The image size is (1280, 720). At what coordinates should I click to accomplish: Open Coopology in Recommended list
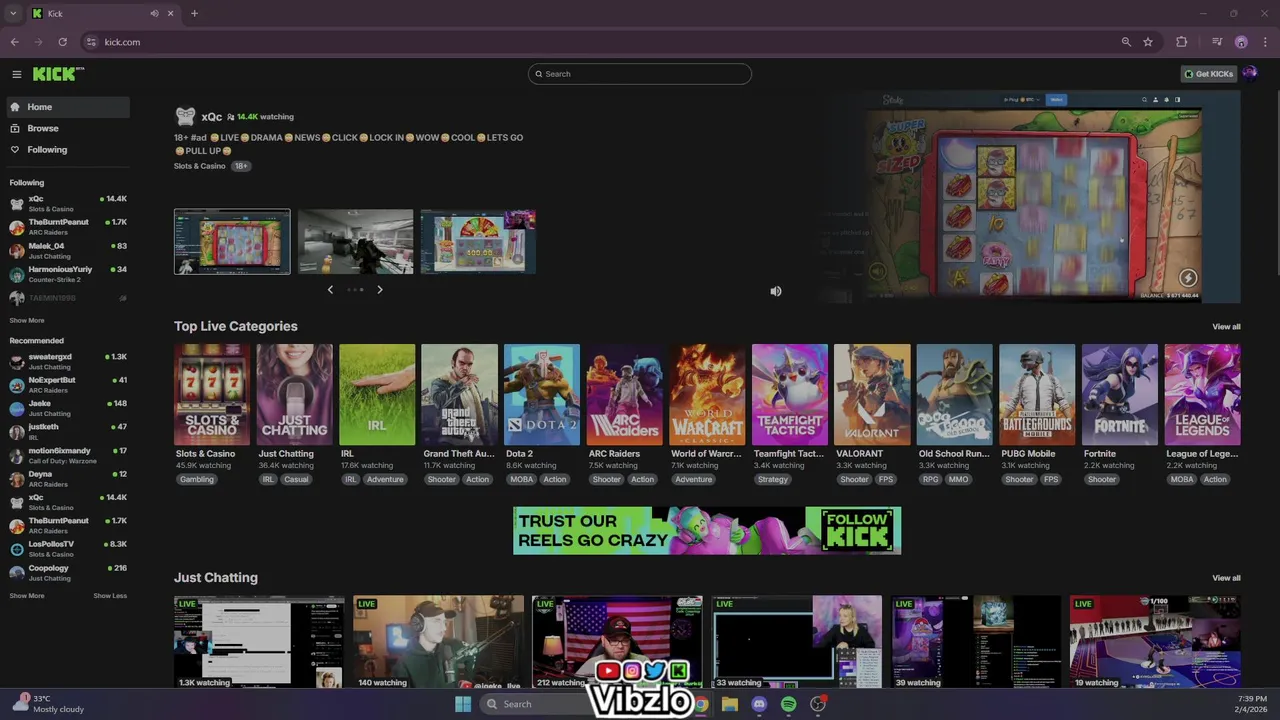pyautogui.click(x=67, y=573)
